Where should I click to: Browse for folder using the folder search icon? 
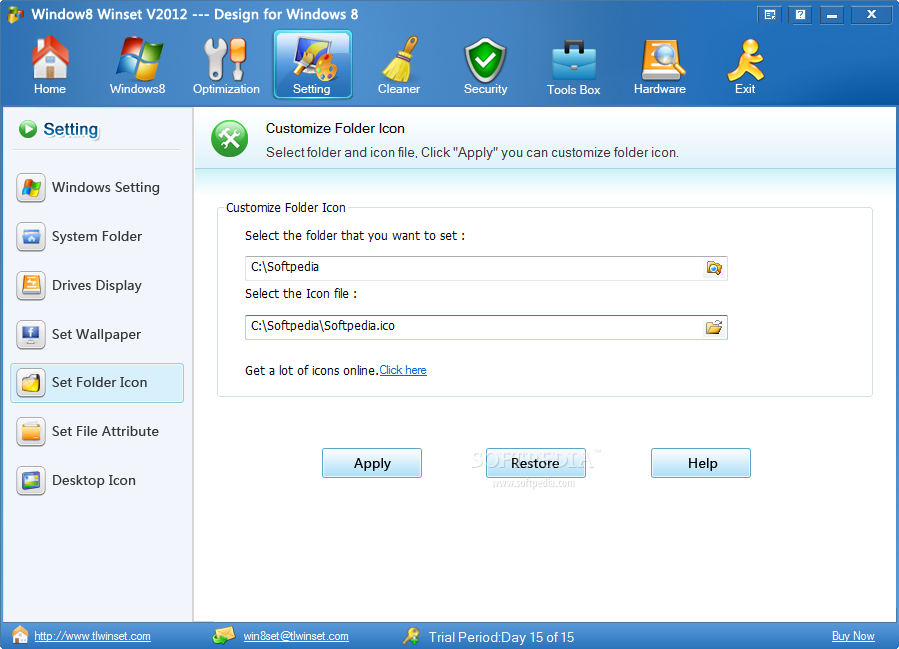pyautogui.click(x=714, y=268)
